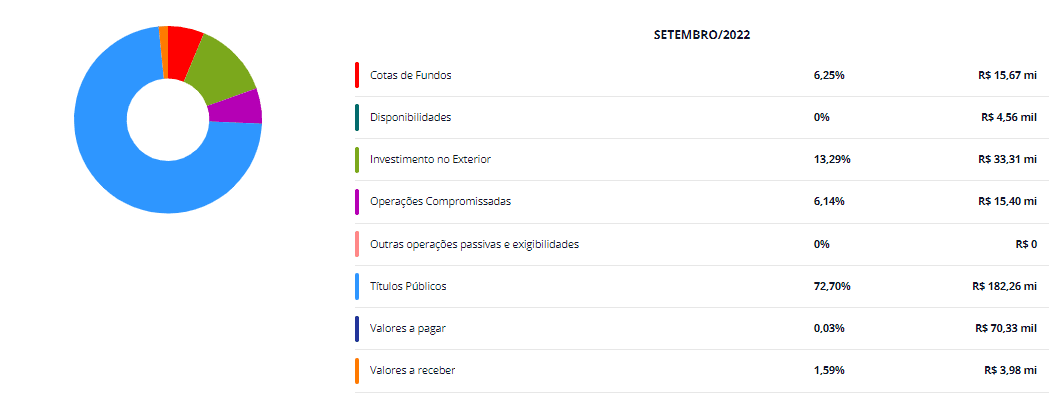
Task: Select the thin orange donut chart slice
Action: click(x=164, y=53)
